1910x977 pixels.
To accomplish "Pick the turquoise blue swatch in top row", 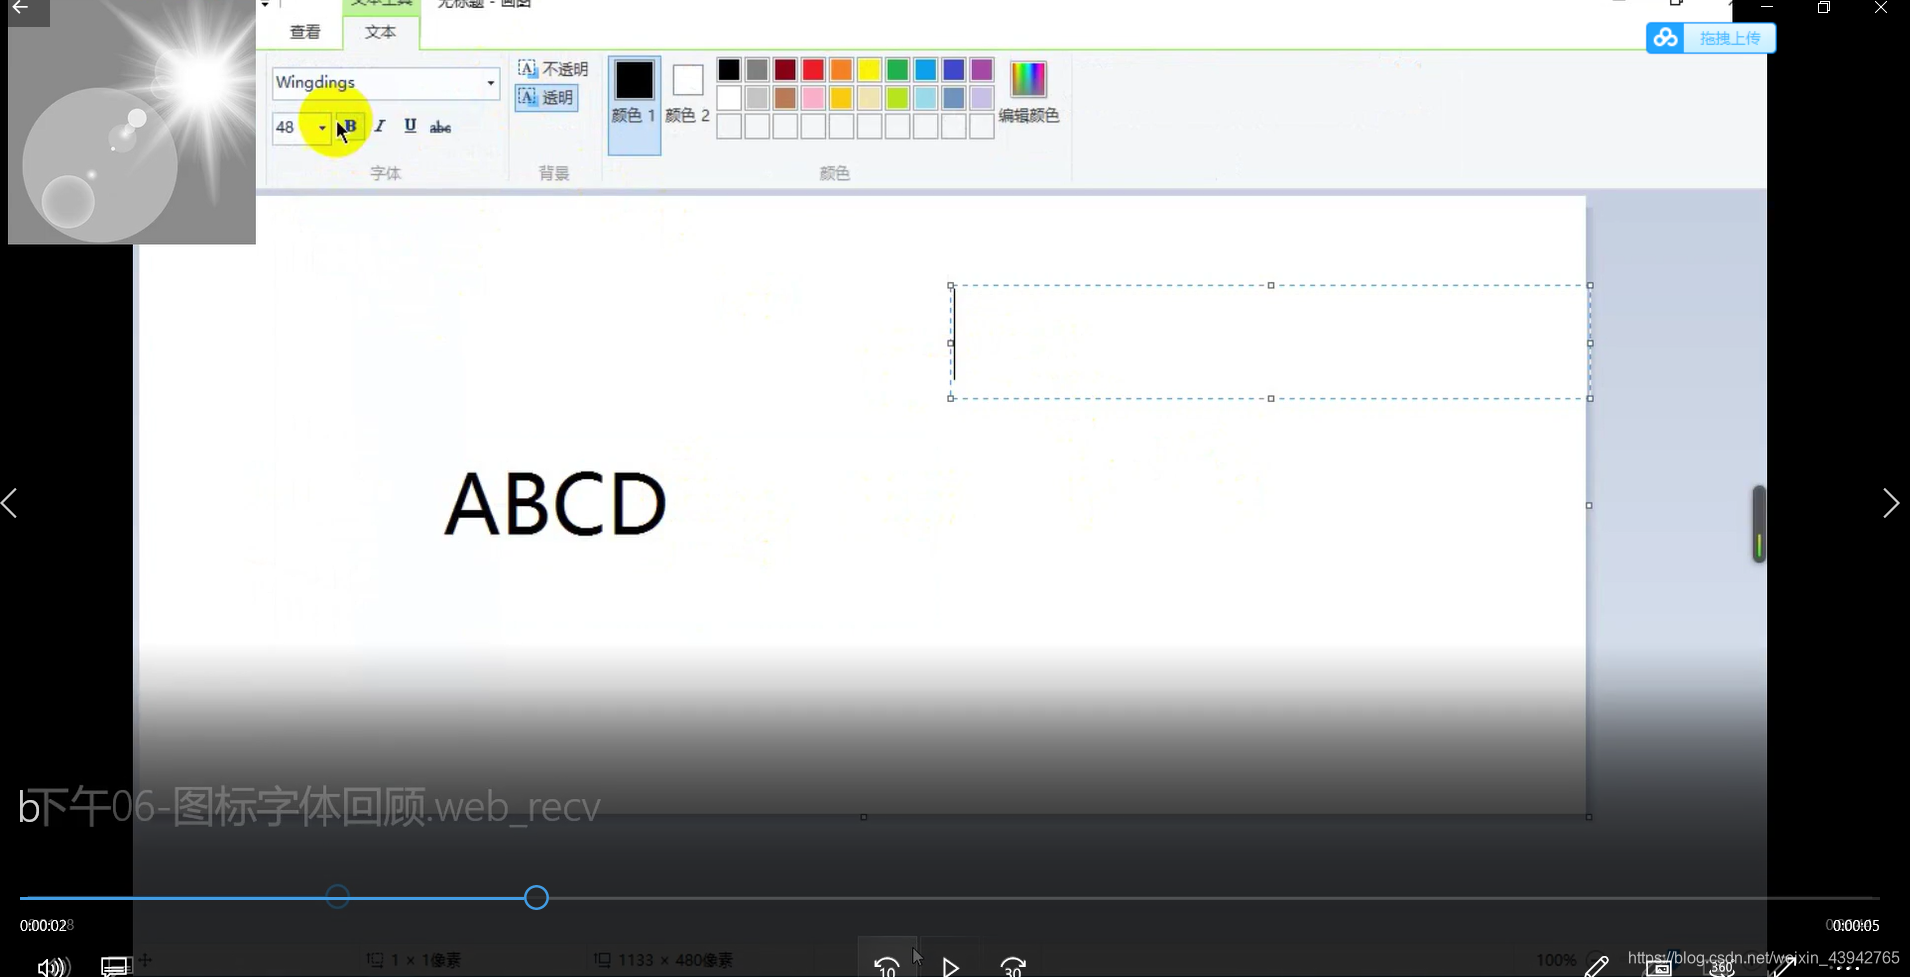I will tap(925, 69).
